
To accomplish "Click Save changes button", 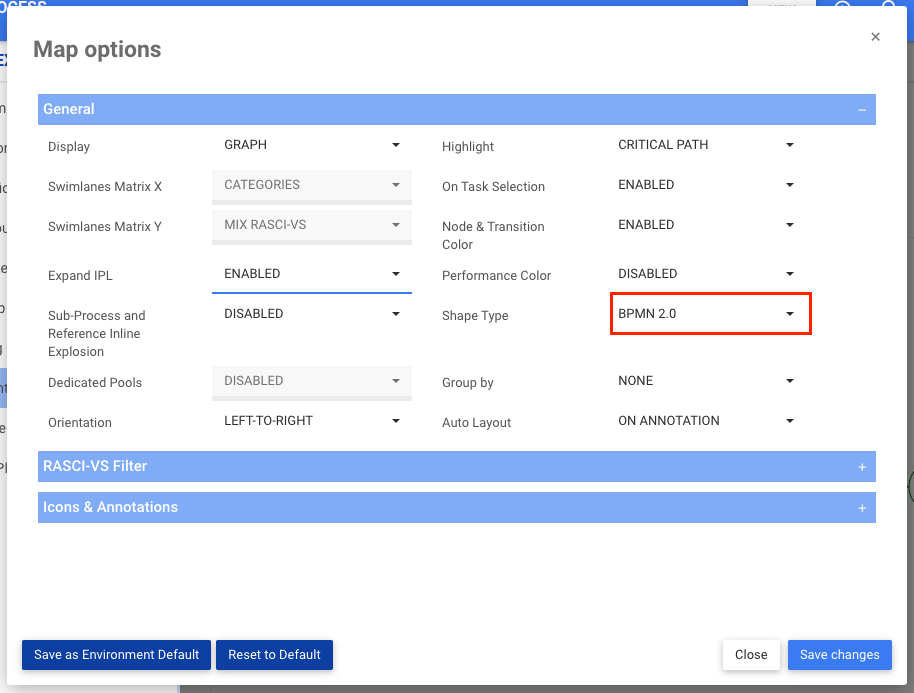I will 839,655.
